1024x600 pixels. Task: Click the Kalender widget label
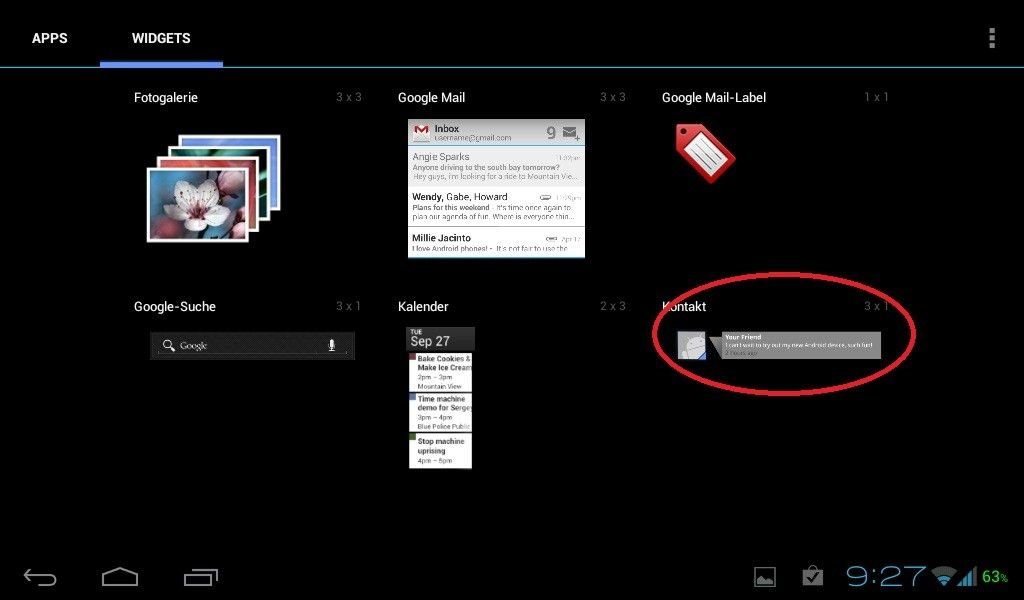423,307
